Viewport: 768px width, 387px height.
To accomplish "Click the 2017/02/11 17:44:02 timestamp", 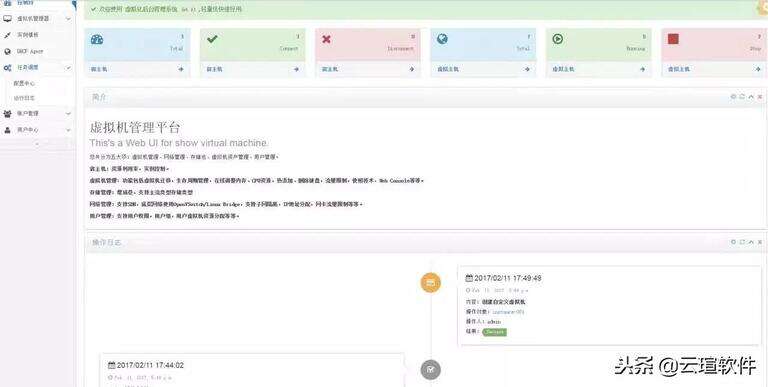I will click(x=150, y=365).
